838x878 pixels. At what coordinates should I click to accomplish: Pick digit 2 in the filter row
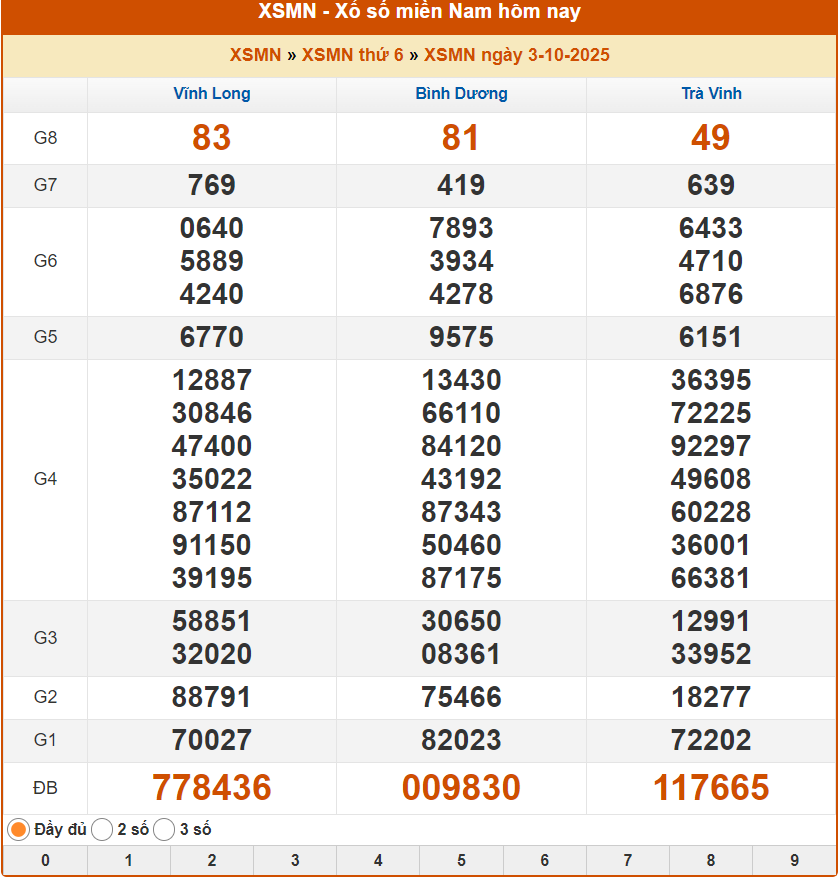point(211,860)
